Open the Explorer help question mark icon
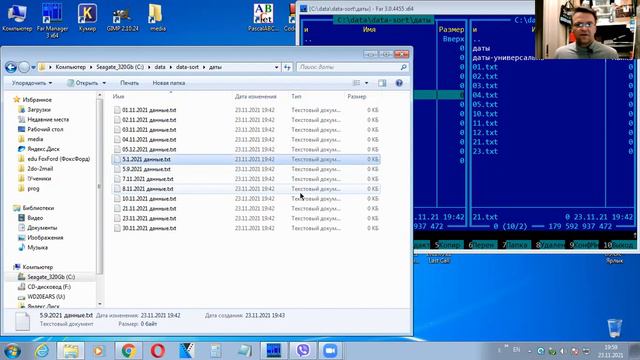This screenshot has width=640, height=360. coord(399,83)
